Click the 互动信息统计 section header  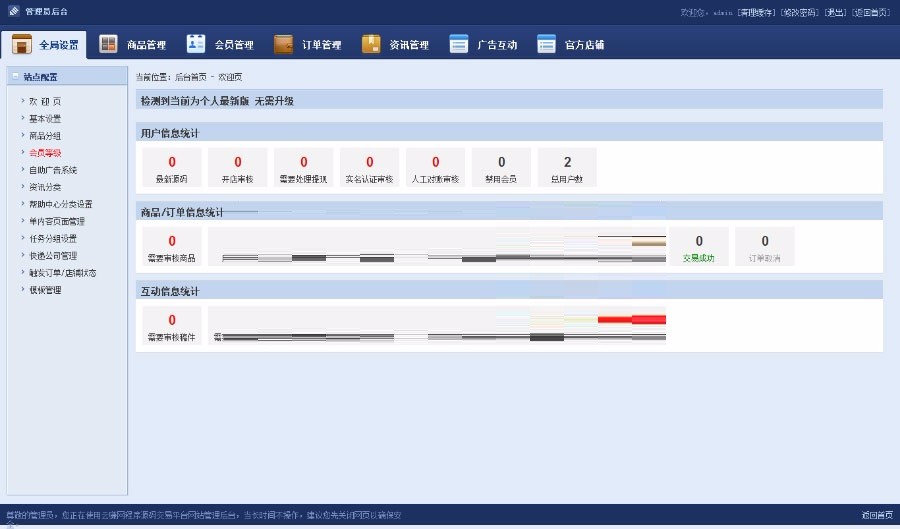pos(509,291)
